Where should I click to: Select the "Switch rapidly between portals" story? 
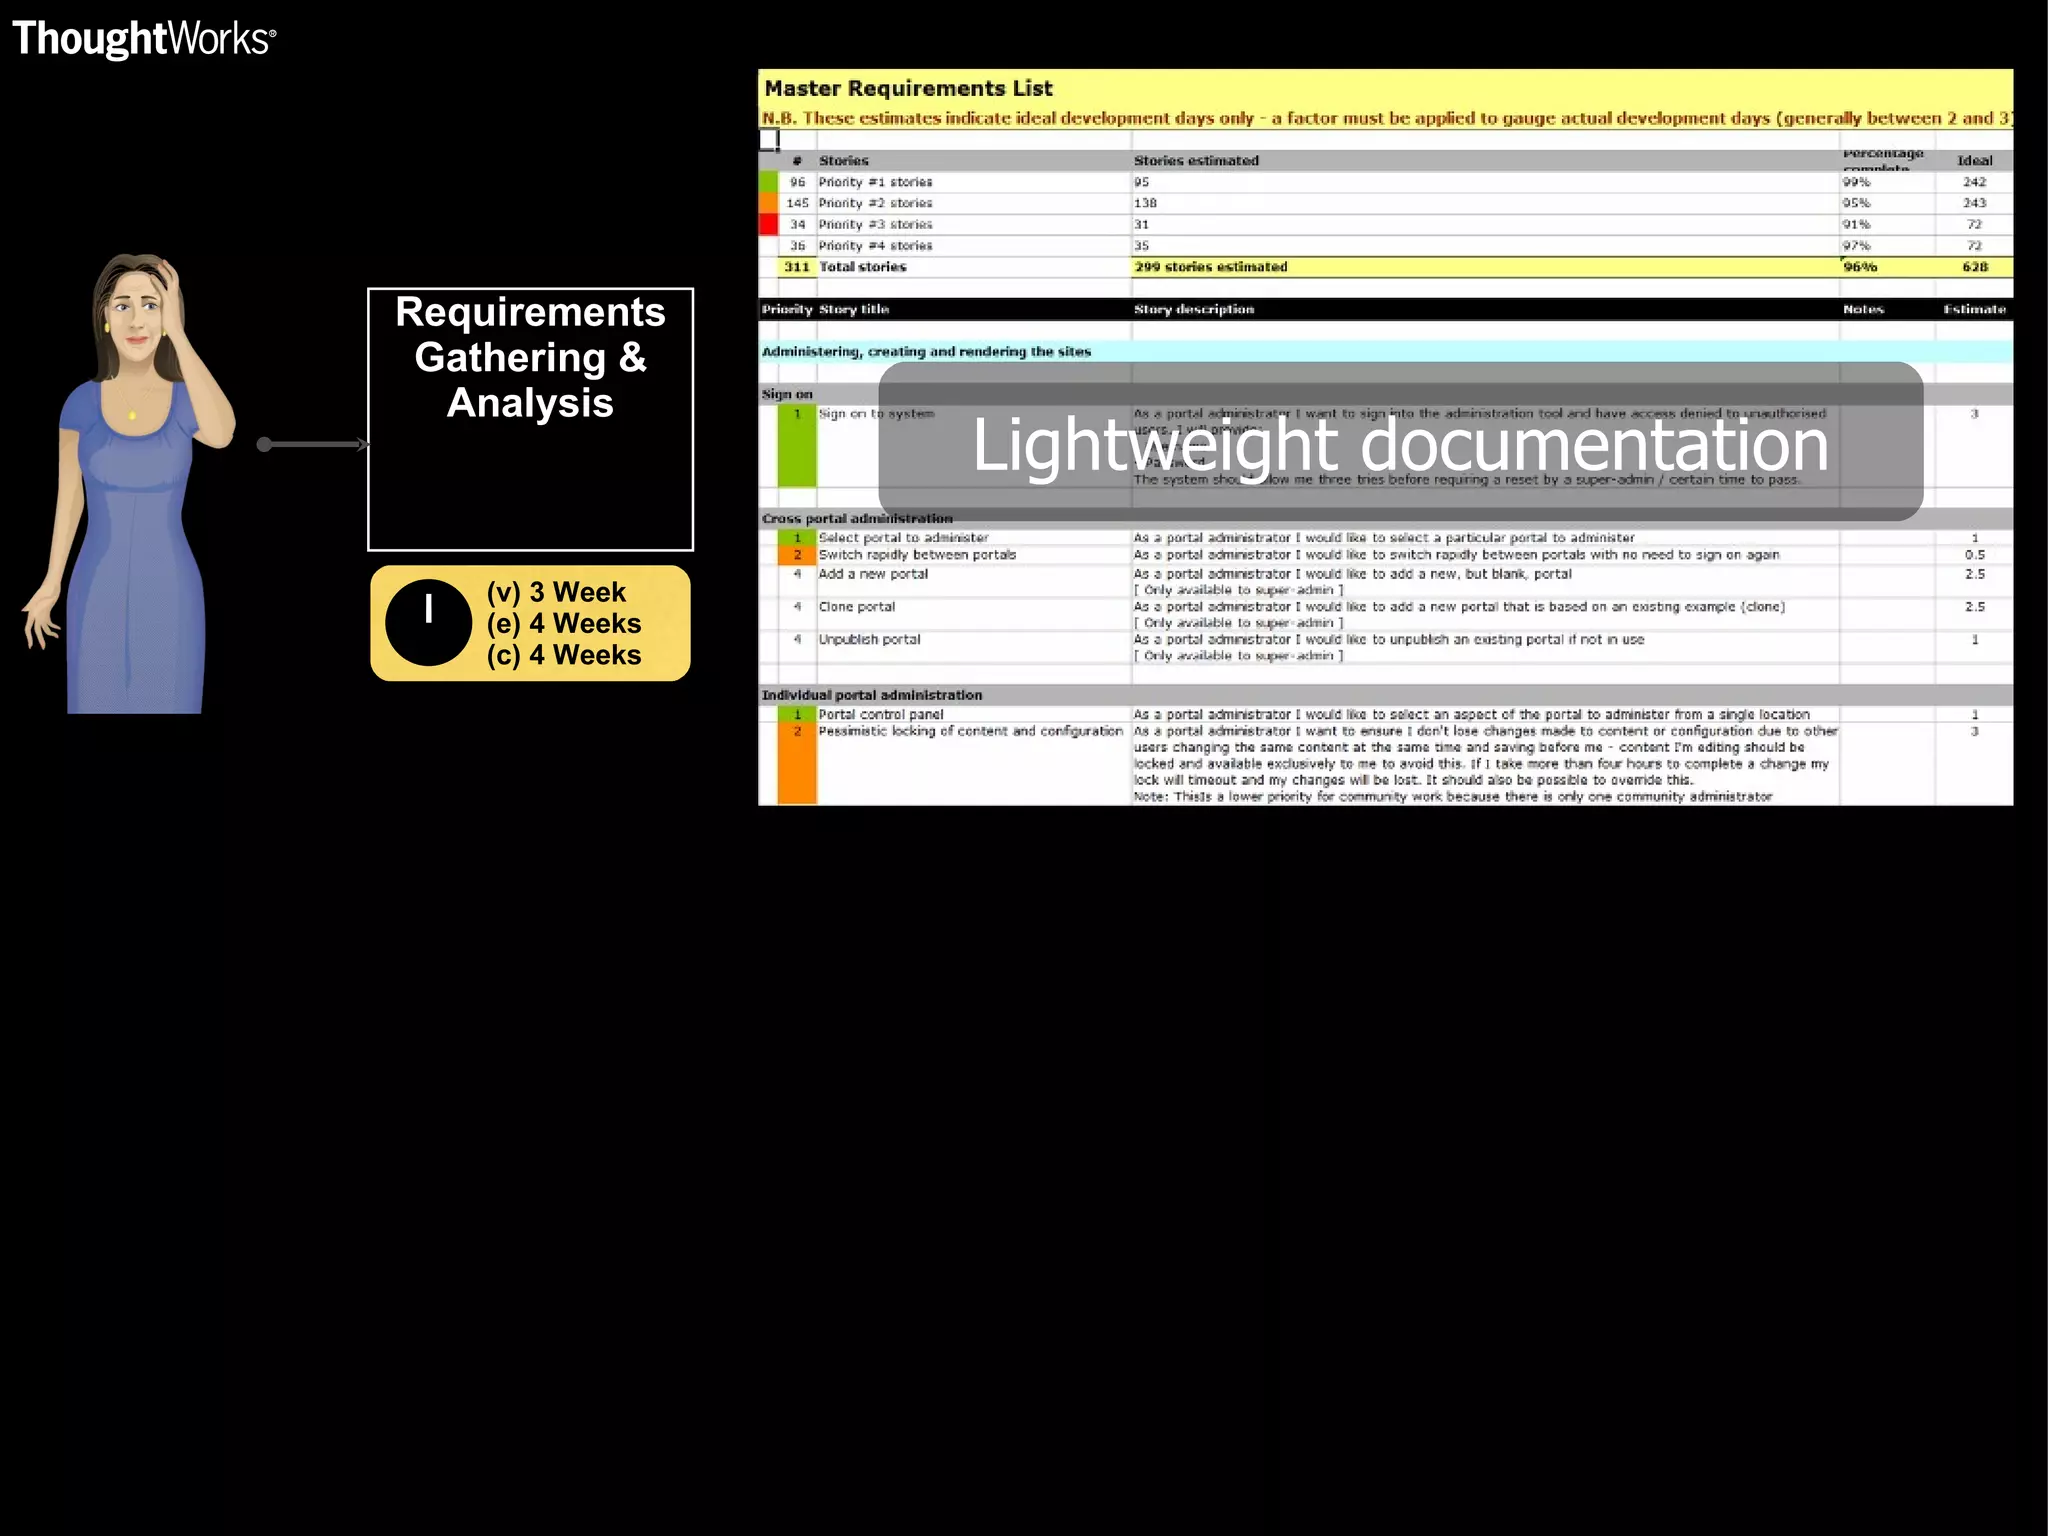917,555
